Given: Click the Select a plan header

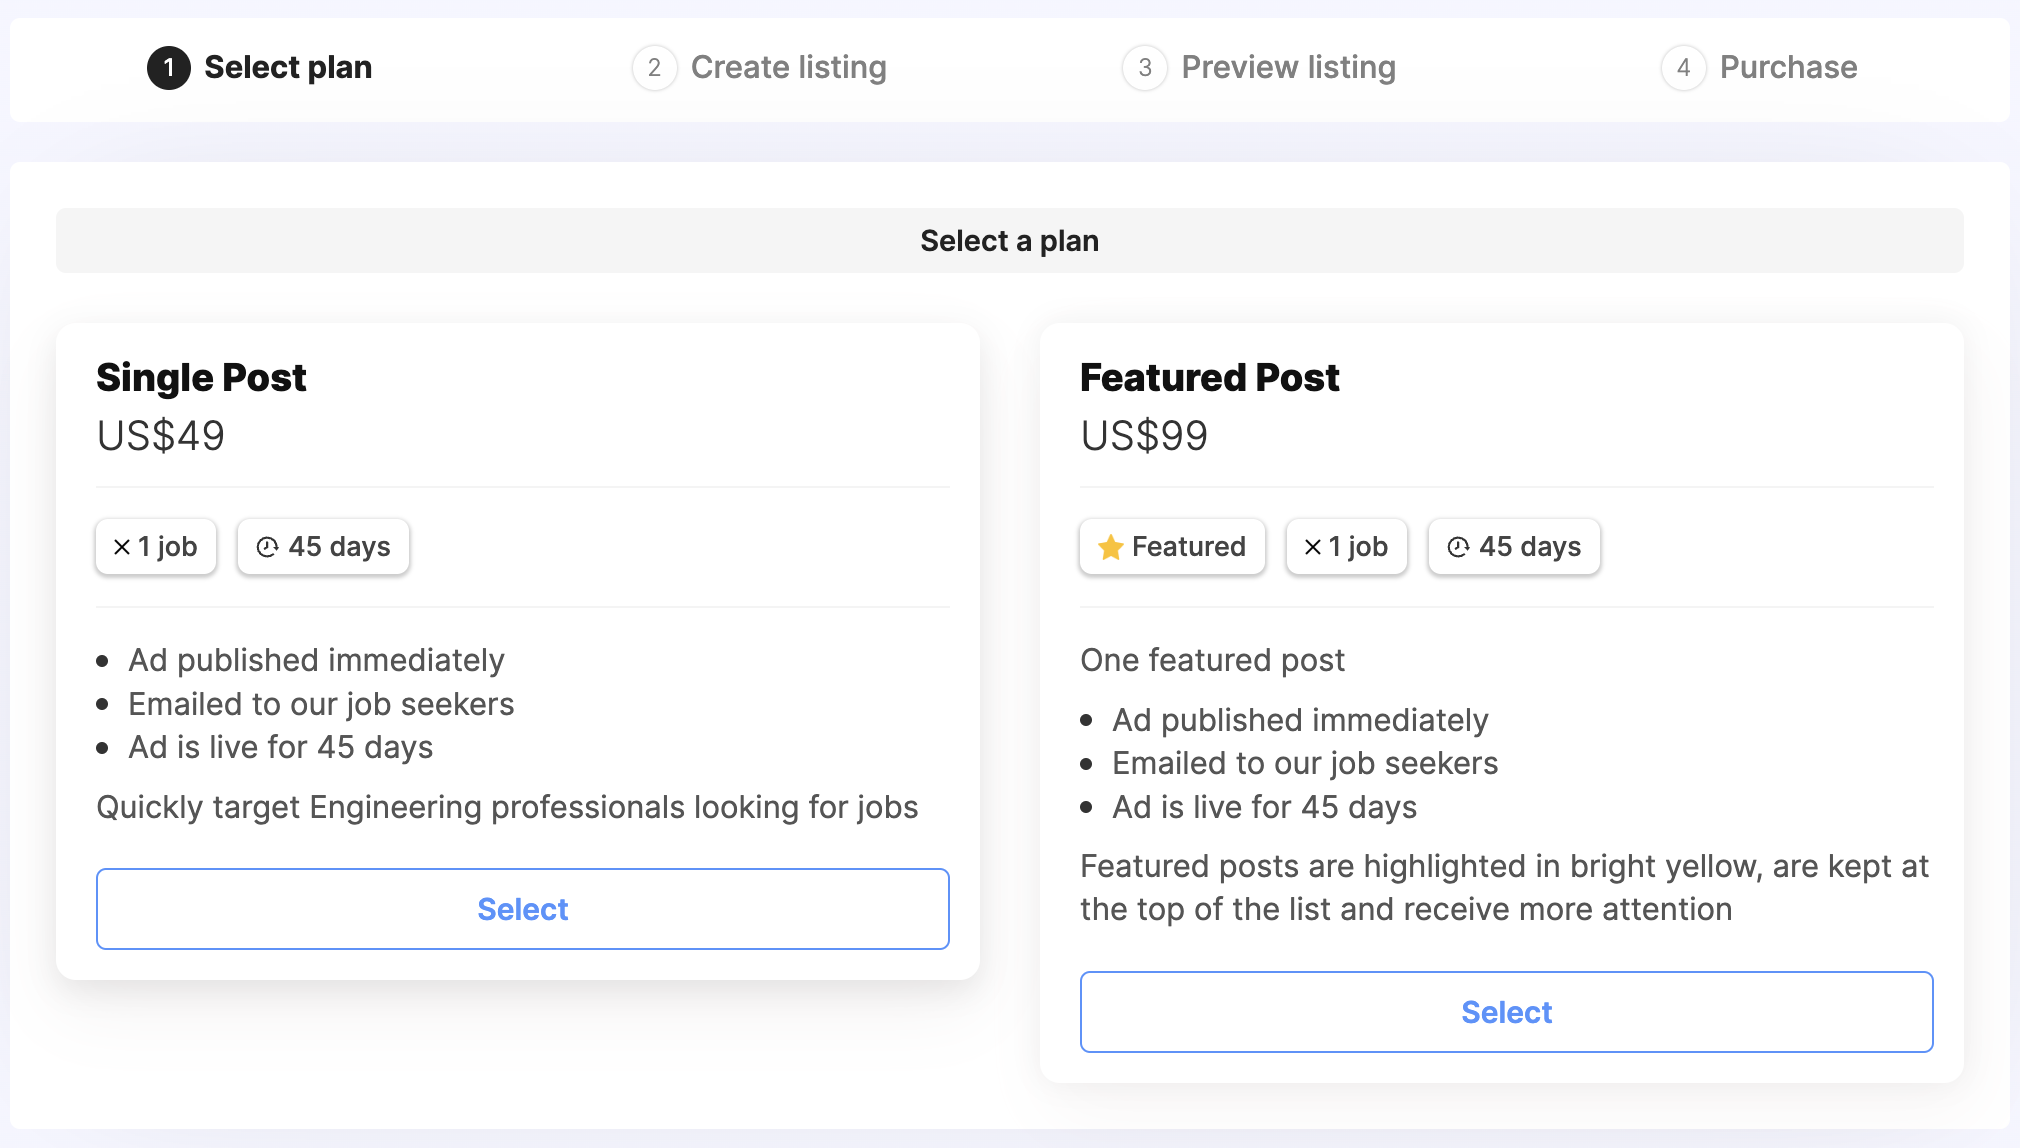Looking at the screenshot, I should [x=1009, y=241].
